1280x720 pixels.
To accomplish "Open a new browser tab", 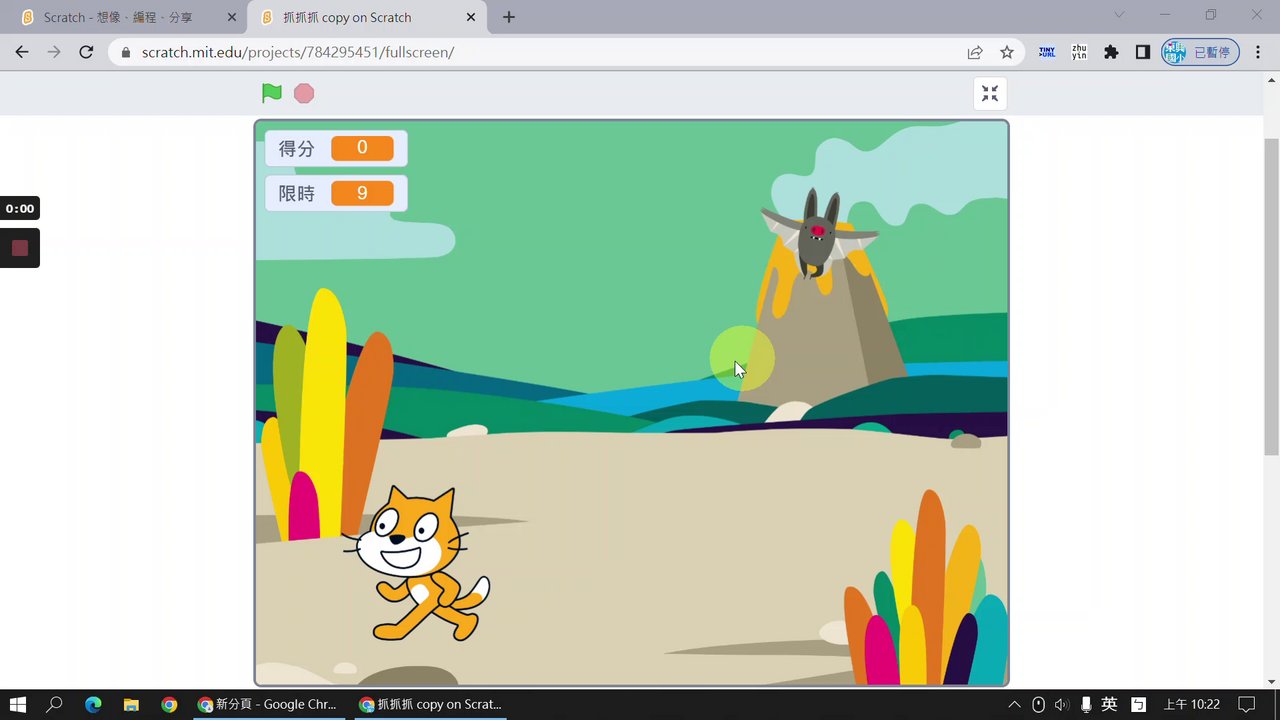I will tap(509, 17).
